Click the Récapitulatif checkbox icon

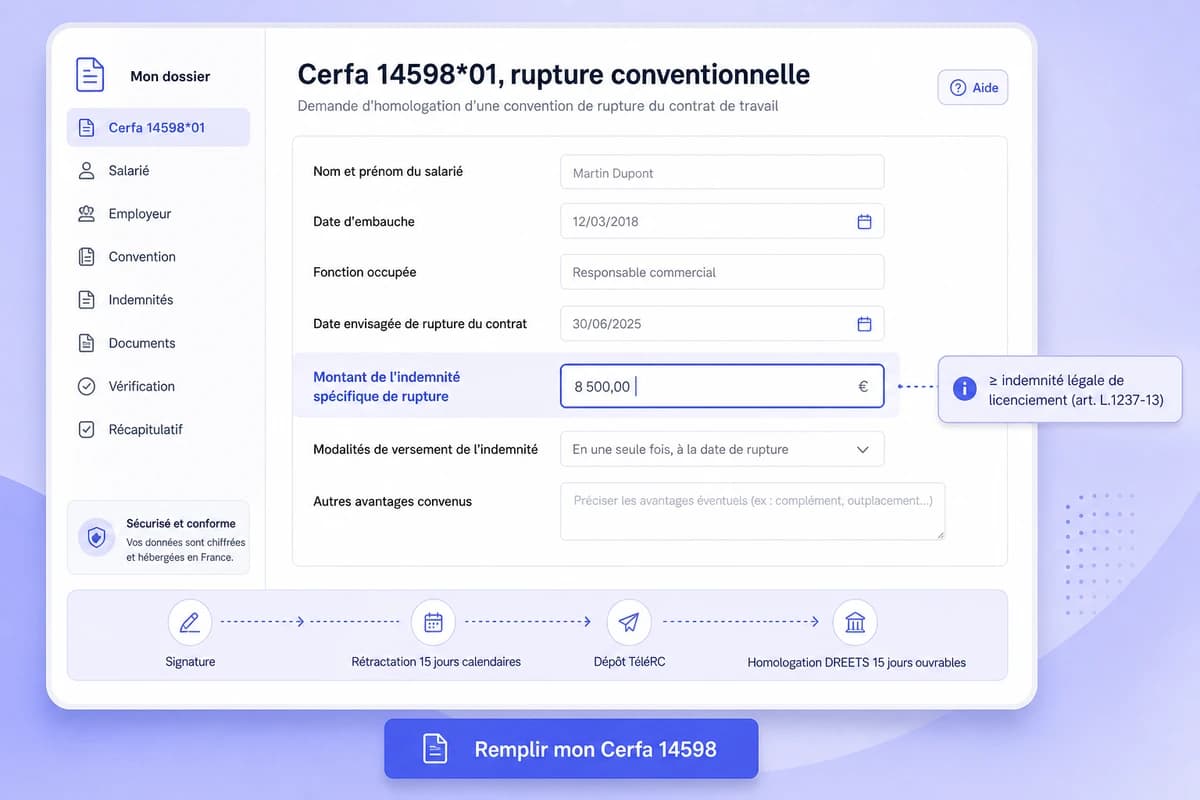pyautogui.click(x=86, y=429)
